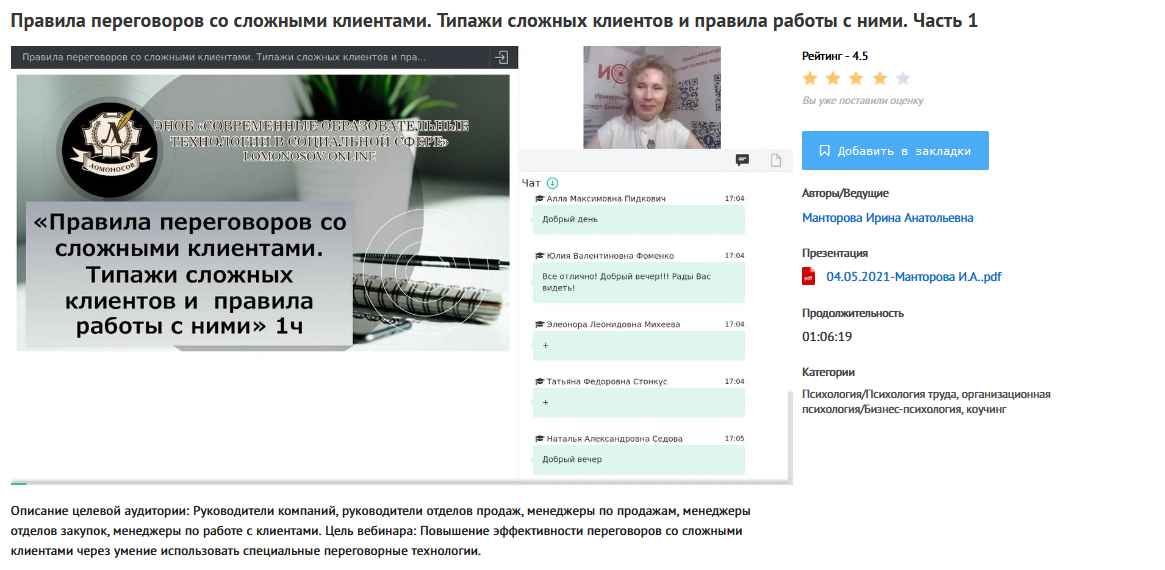1165x570 pixels.
Task: Click the first rating star
Action: coord(810,78)
